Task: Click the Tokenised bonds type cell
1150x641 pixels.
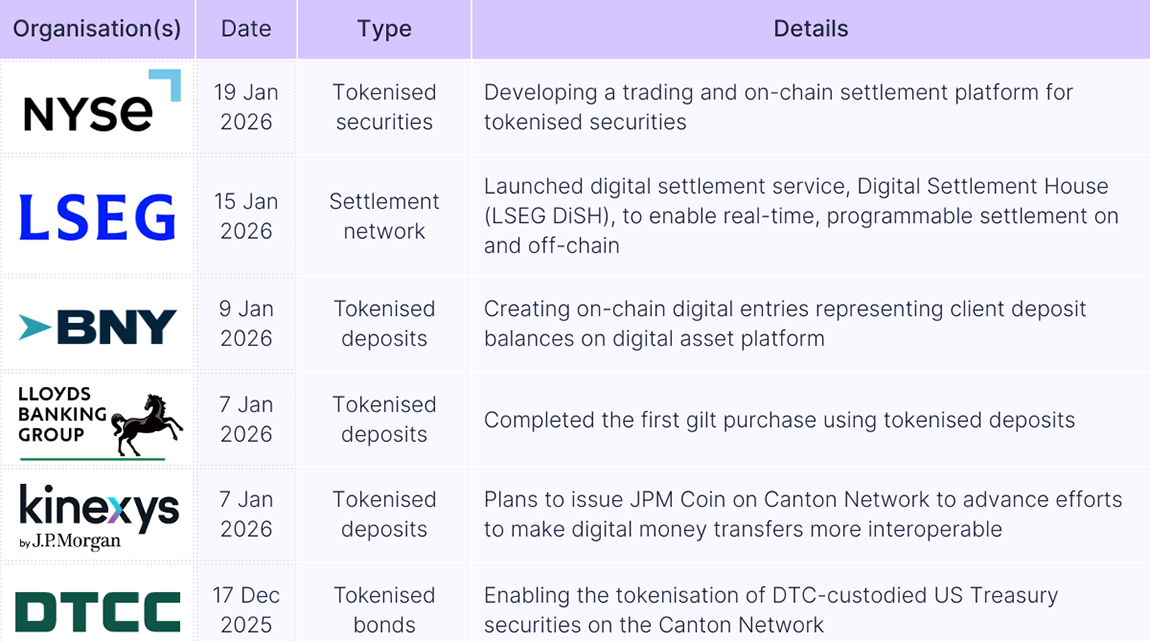Action: [384, 610]
